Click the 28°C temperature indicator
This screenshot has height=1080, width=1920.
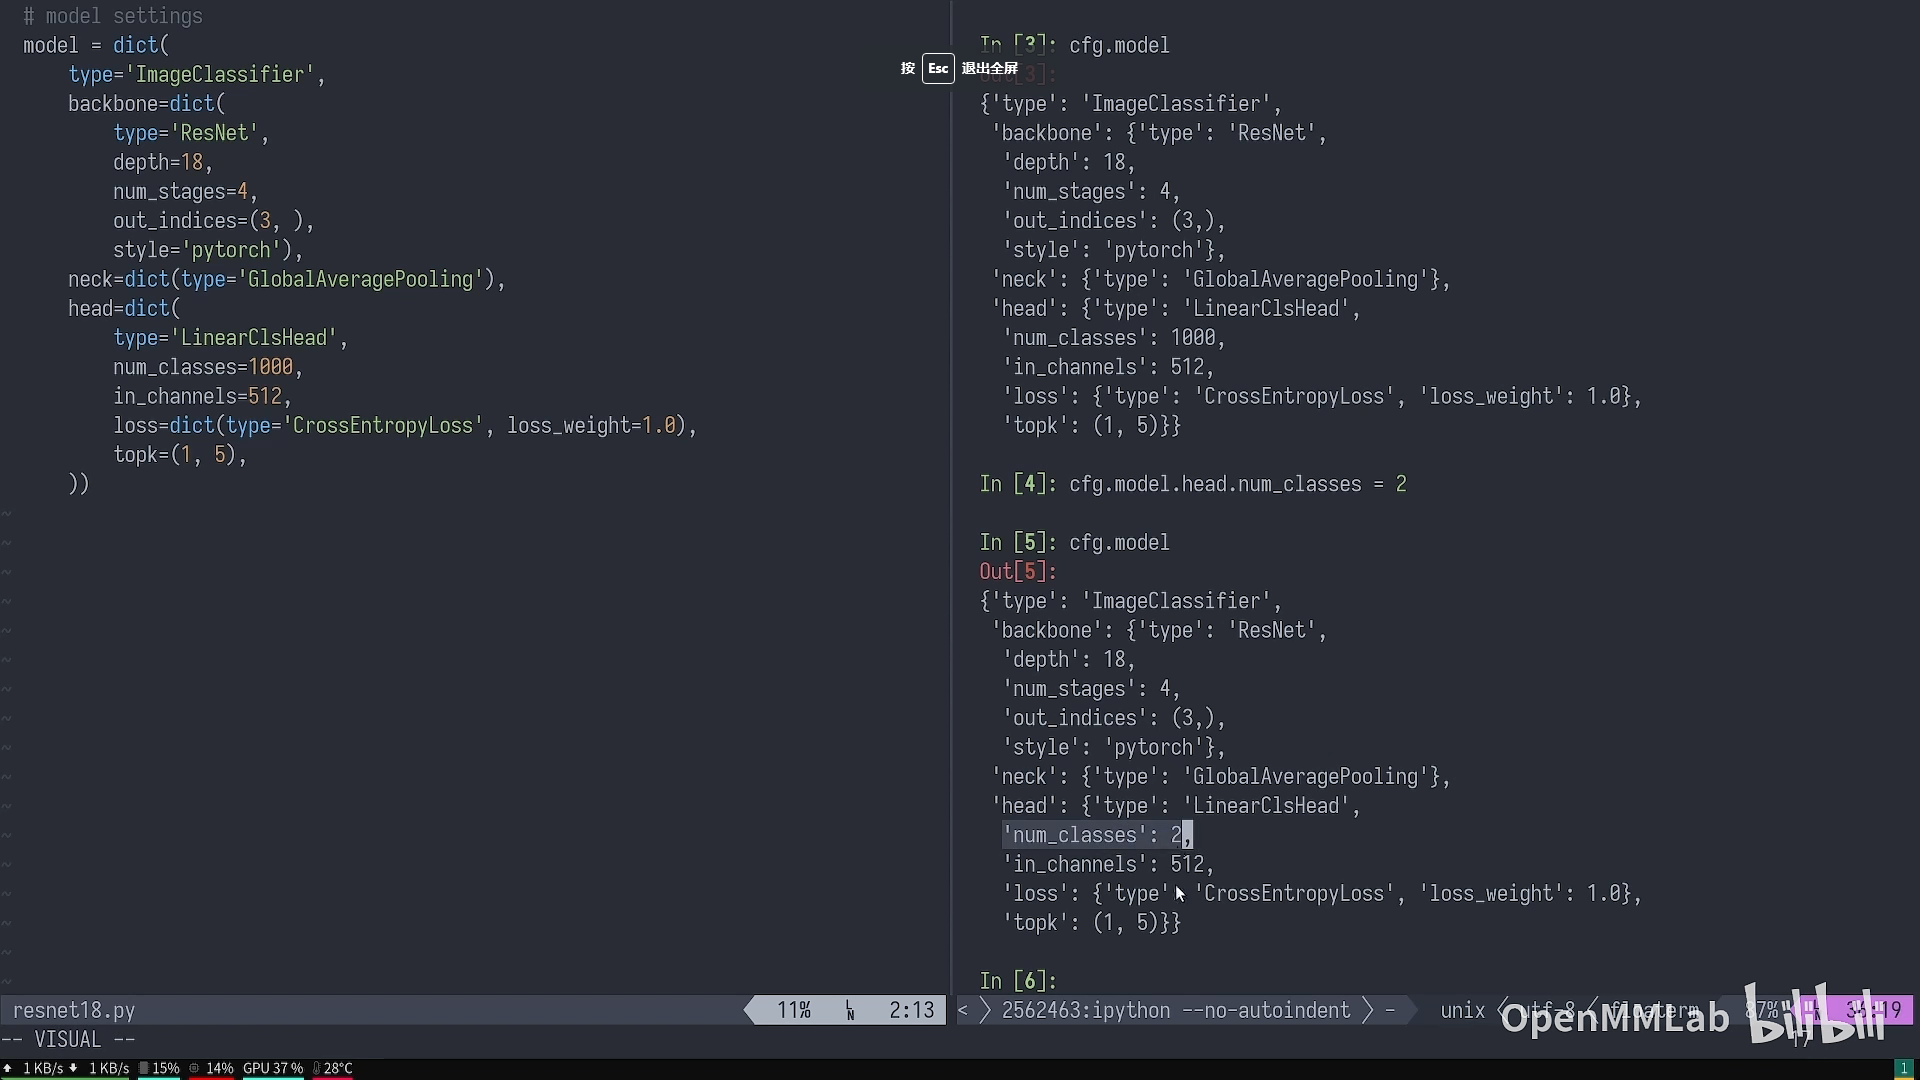click(x=333, y=1068)
